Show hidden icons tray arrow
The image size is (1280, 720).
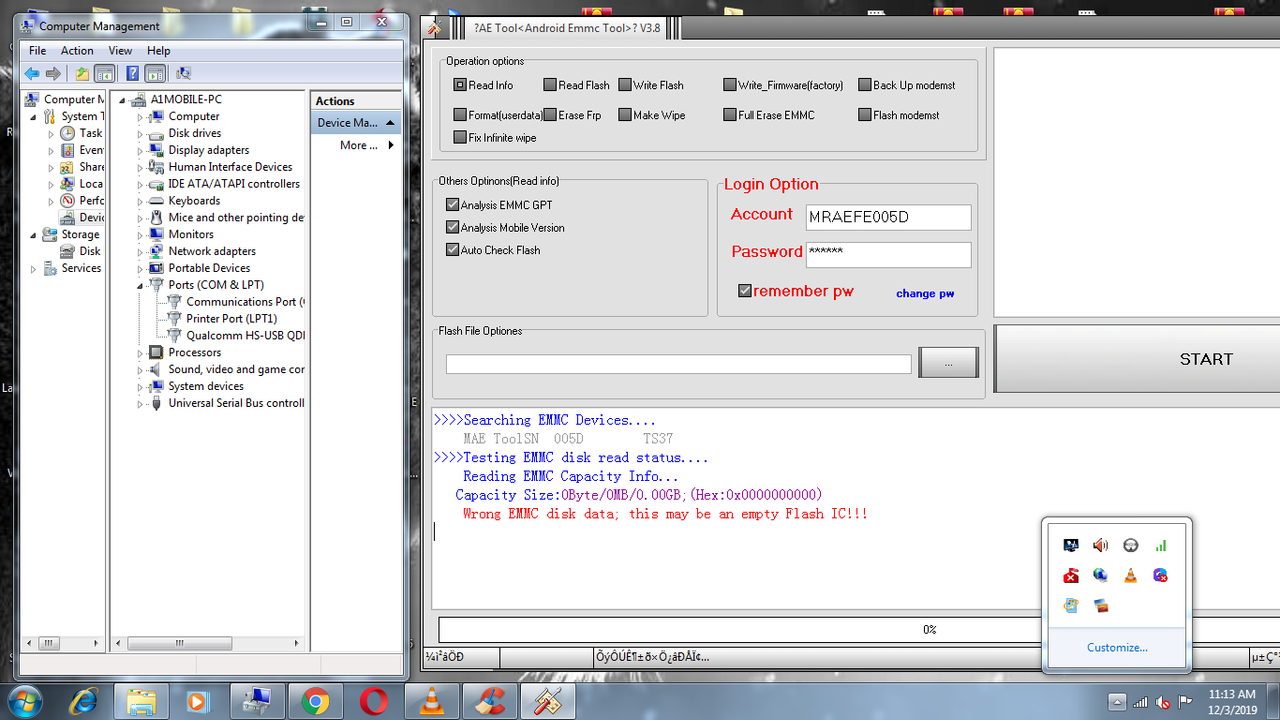tap(1118, 702)
